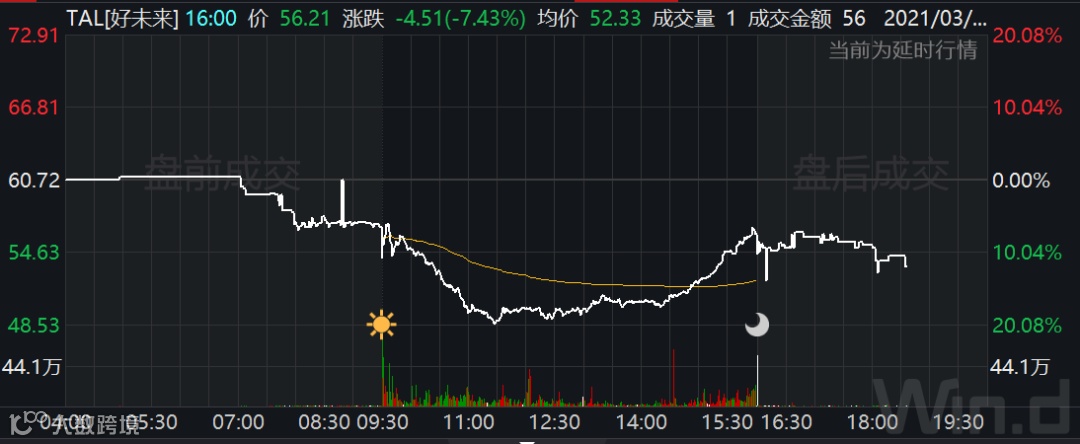Screen dimensions: 1080x444
Task: Click the red 10.04% percent axis label
Action: tap(1026, 107)
